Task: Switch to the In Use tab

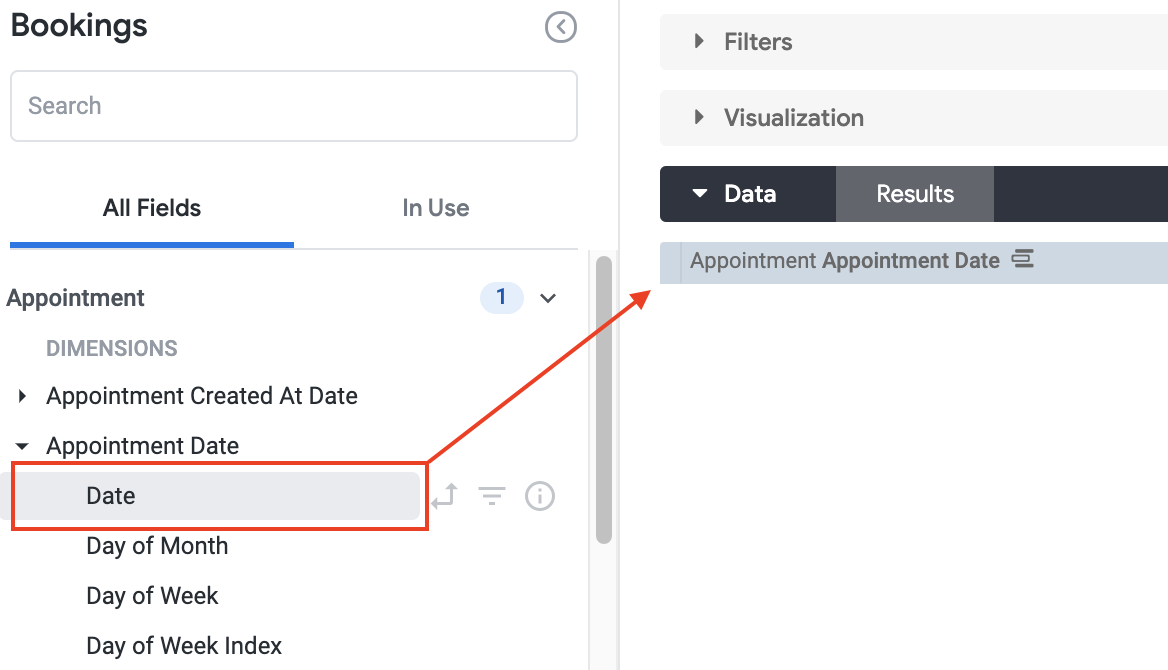Action: (436, 208)
